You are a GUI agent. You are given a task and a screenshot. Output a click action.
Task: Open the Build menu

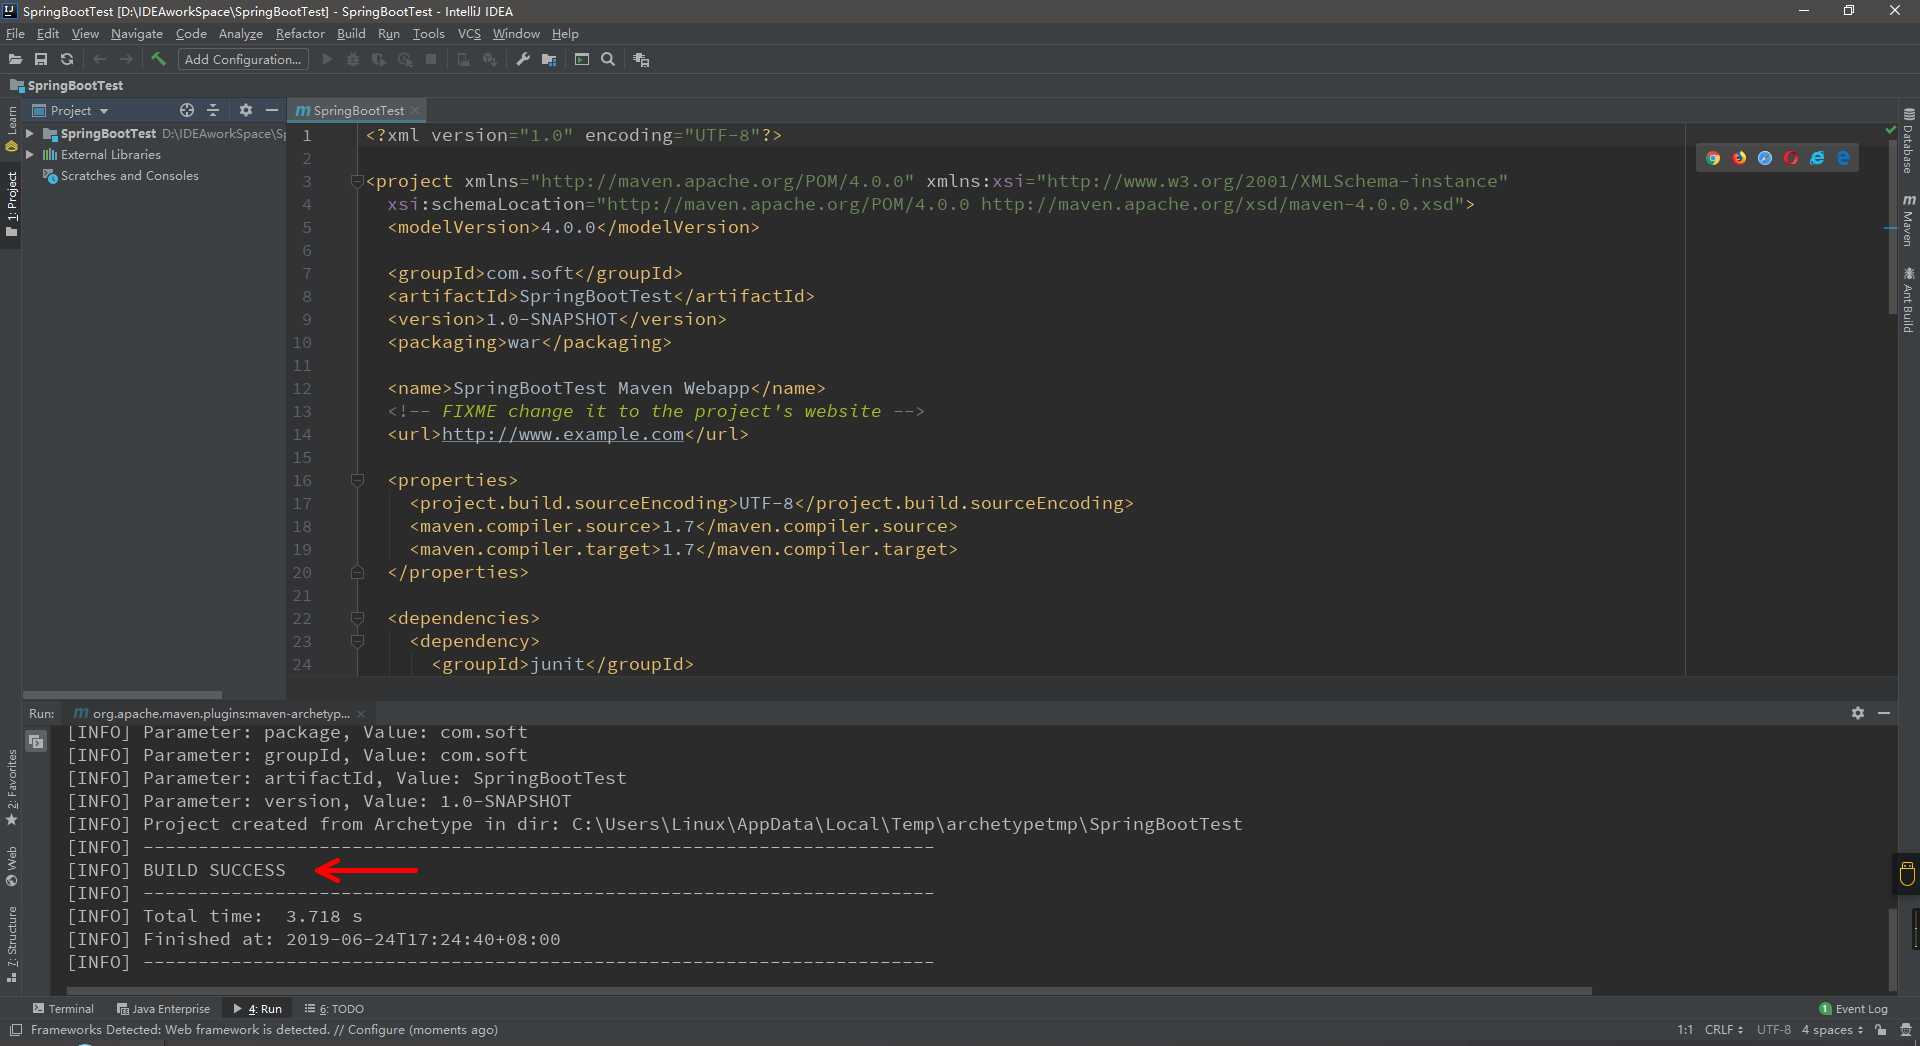tap(351, 34)
